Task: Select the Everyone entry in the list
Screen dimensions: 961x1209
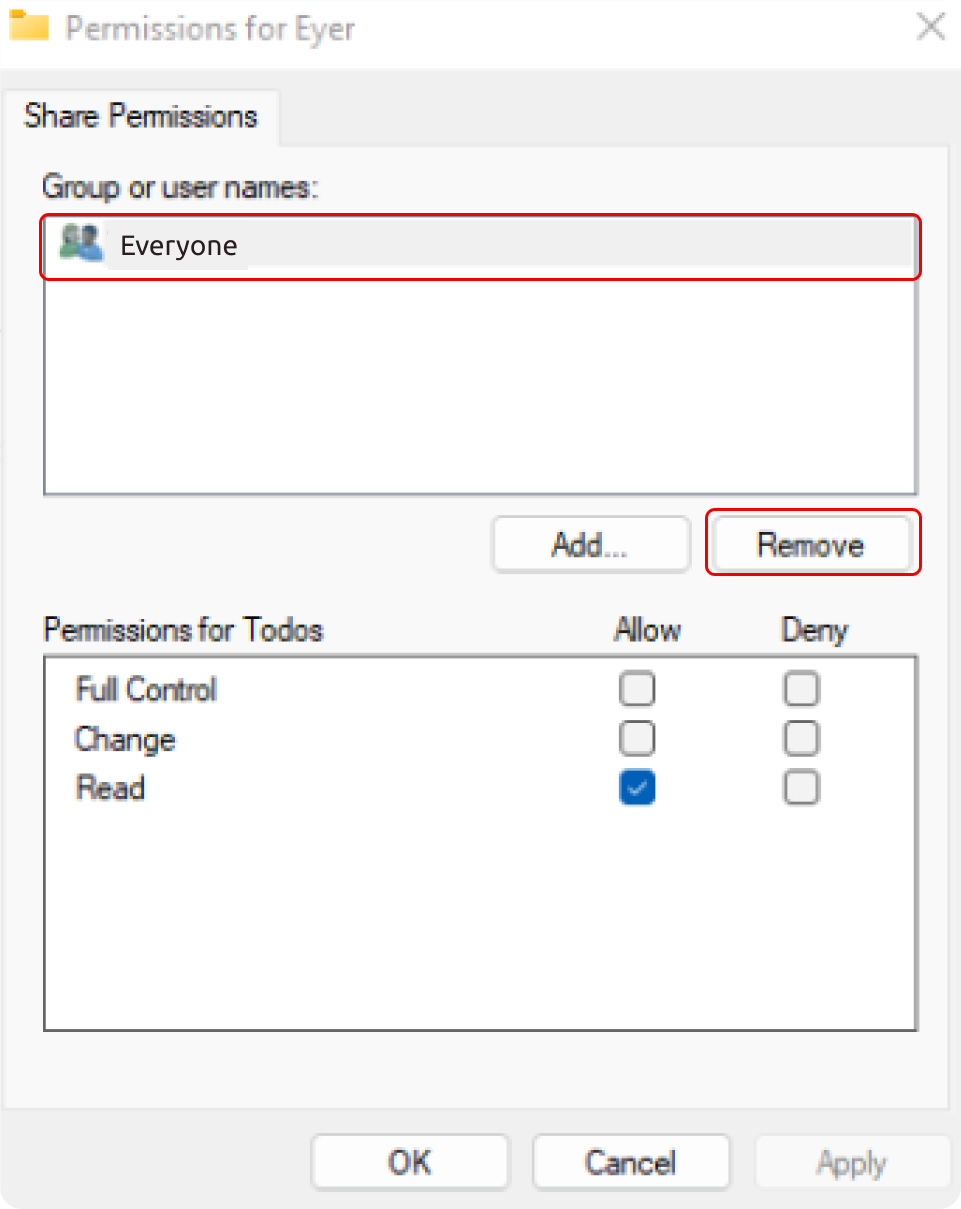Action: [x=480, y=247]
